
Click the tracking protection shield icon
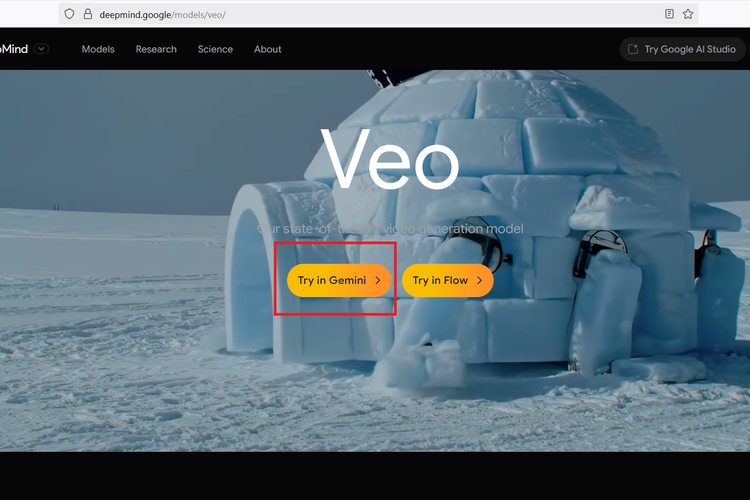click(x=70, y=14)
